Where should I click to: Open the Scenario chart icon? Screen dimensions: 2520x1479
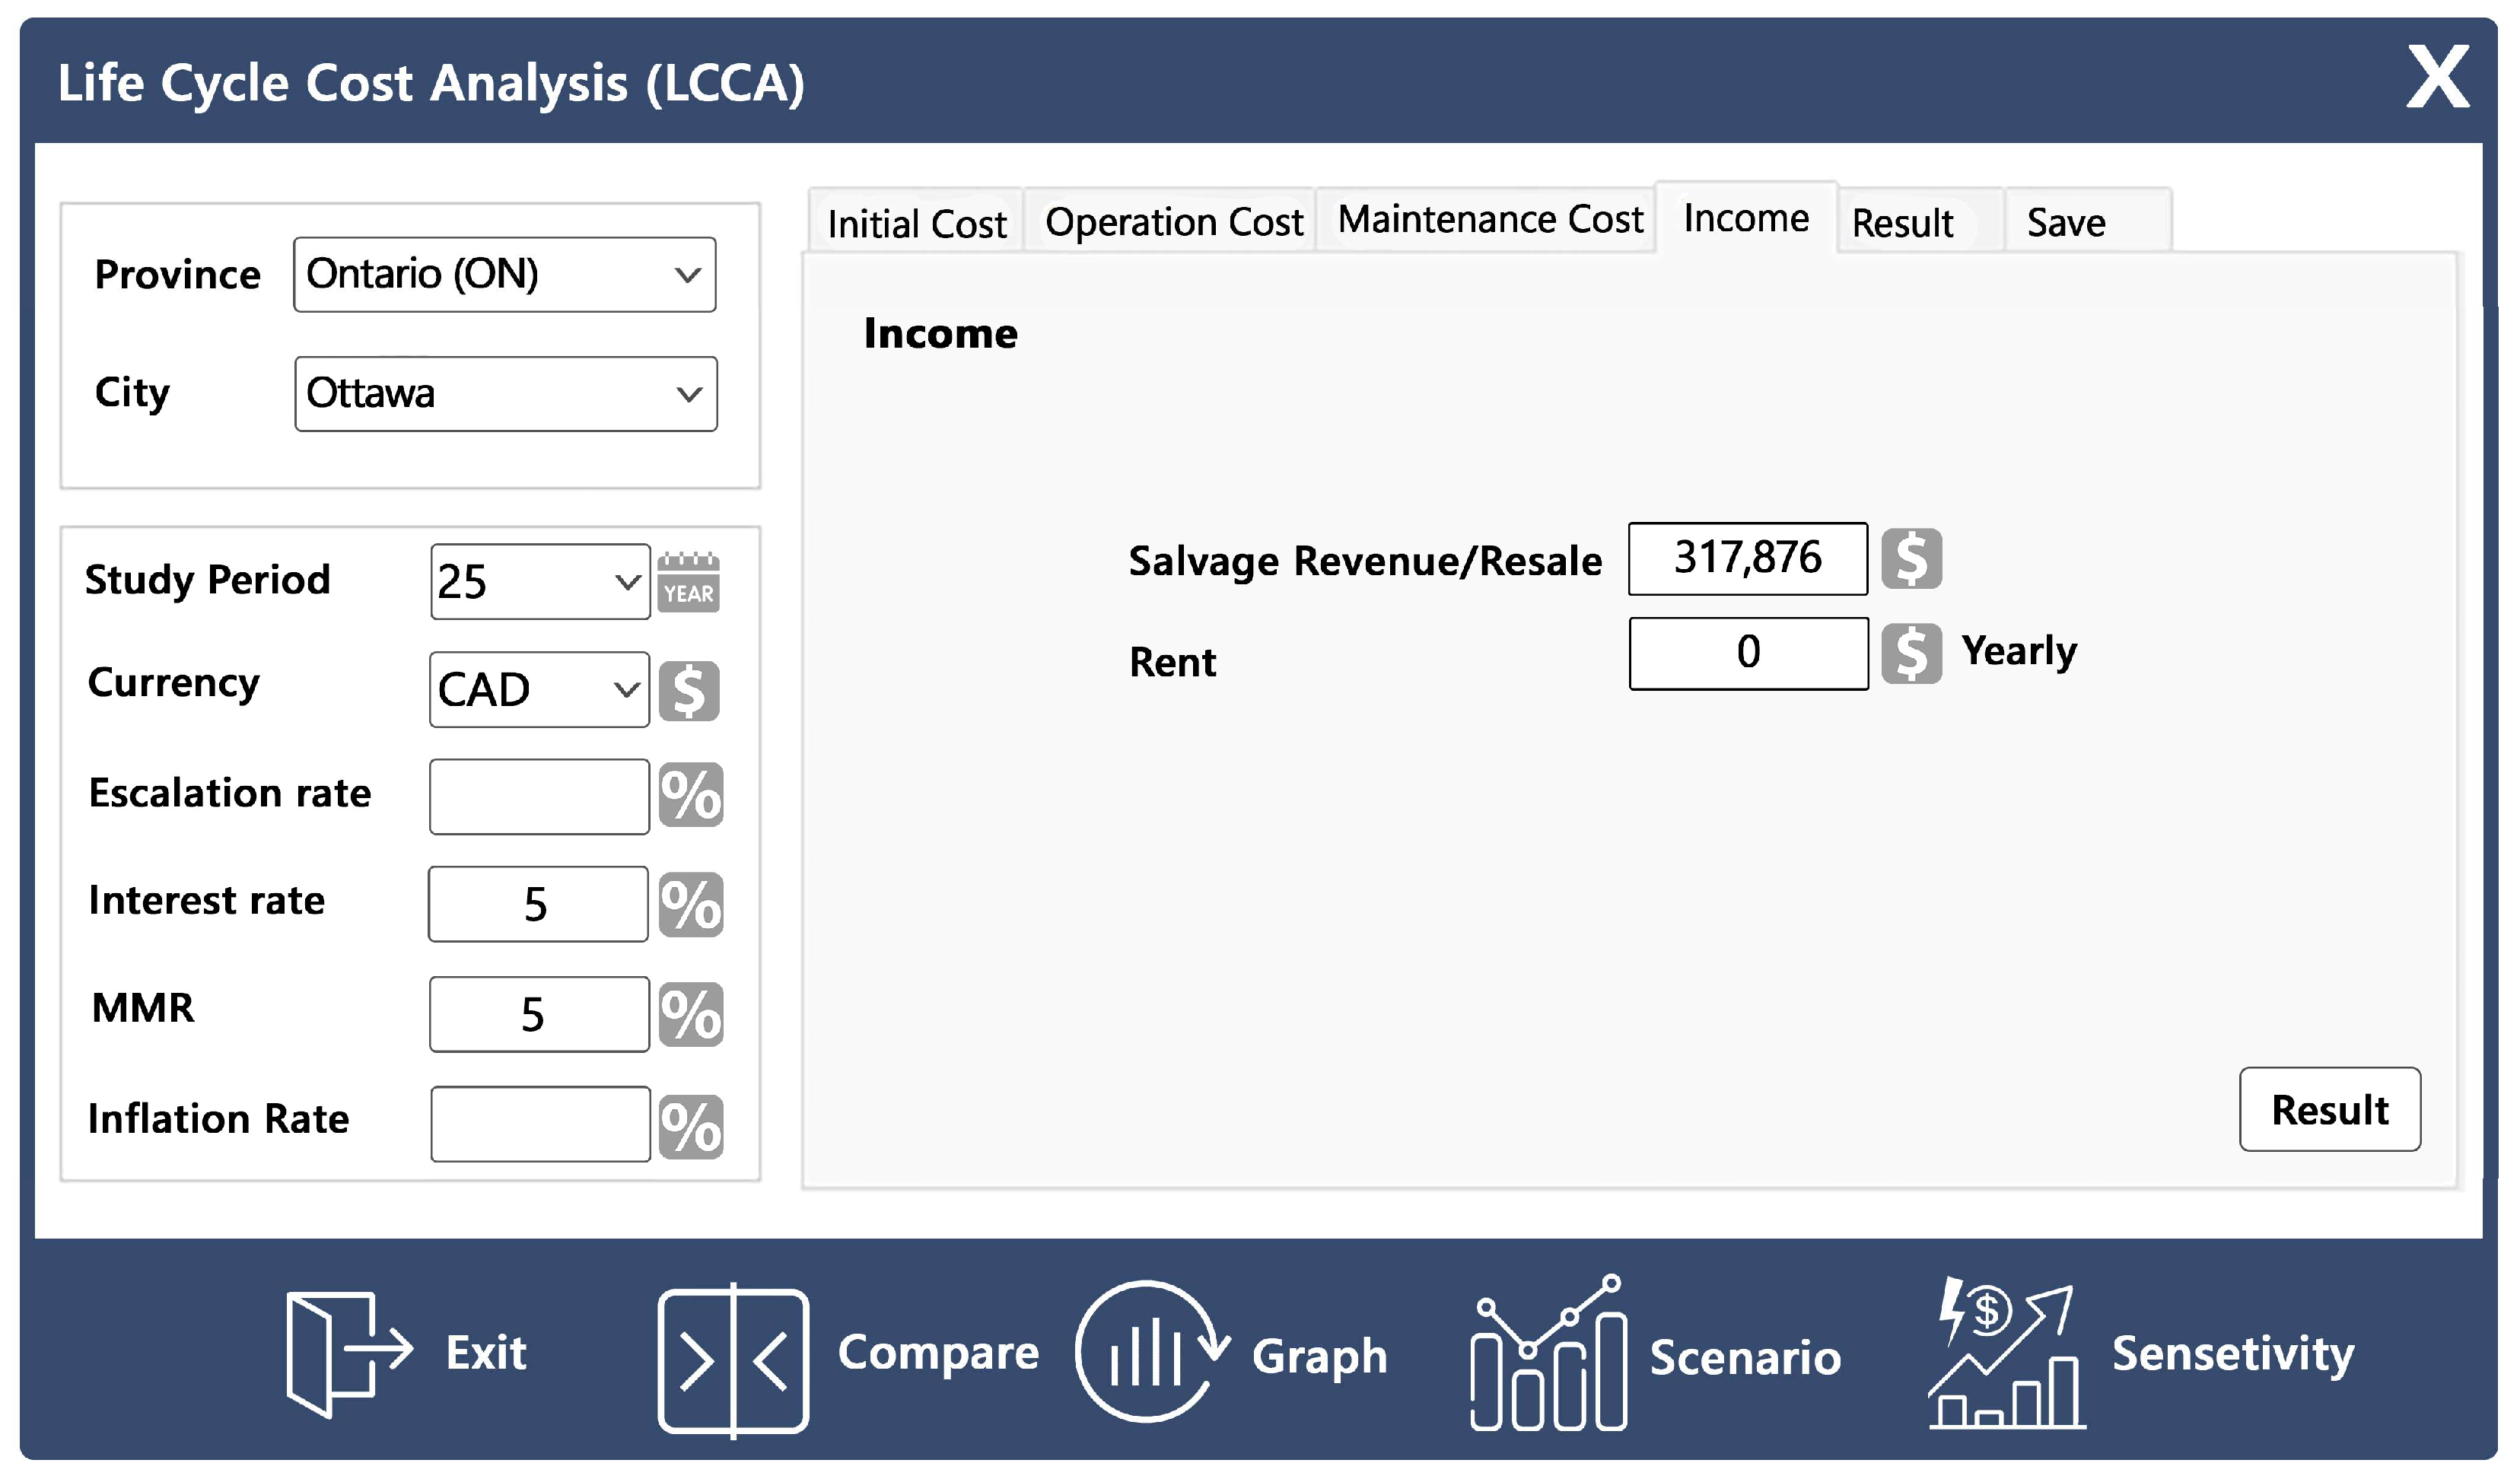pyautogui.click(x=1549, y=1355)
